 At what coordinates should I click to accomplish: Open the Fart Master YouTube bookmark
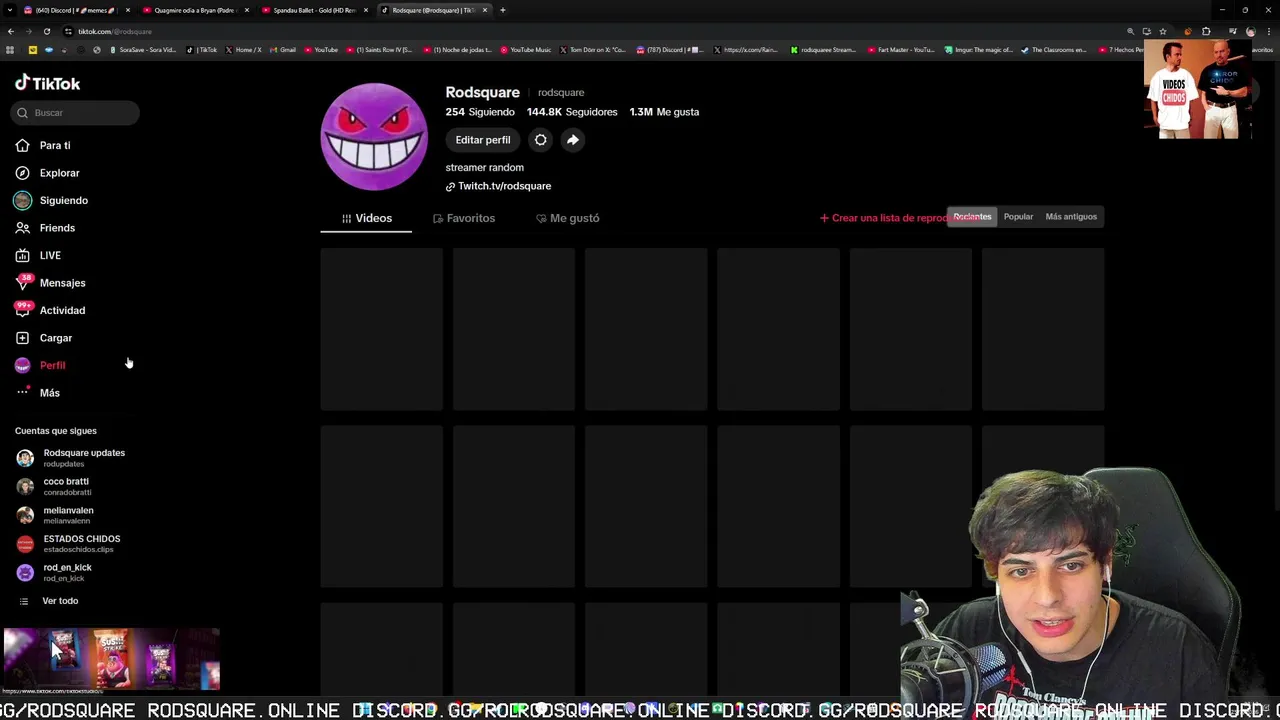tap(901, 49)
